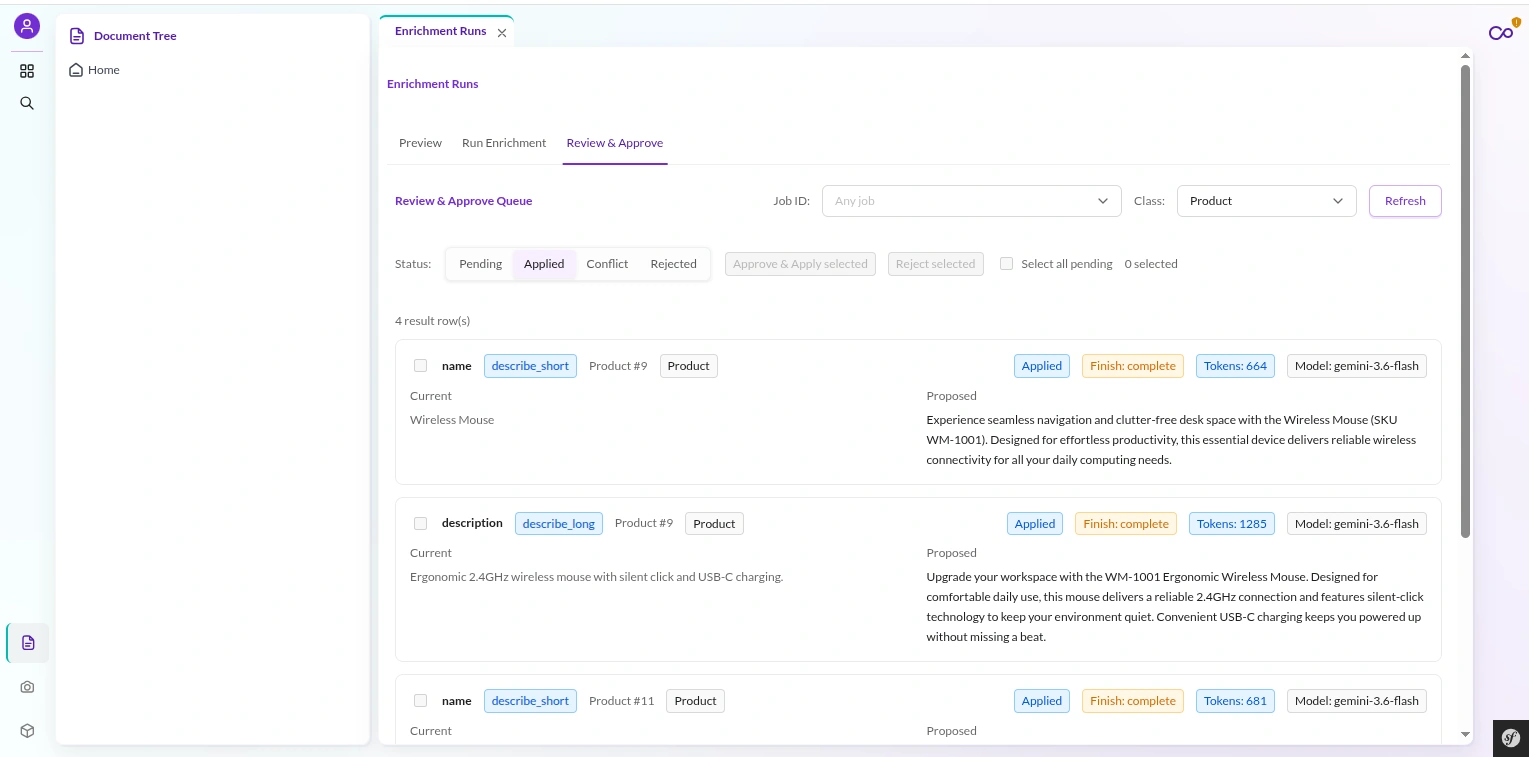Tick the checkbox for Product #9 description row
This screenshot has width=1529, height=757.
click(420, 523)
